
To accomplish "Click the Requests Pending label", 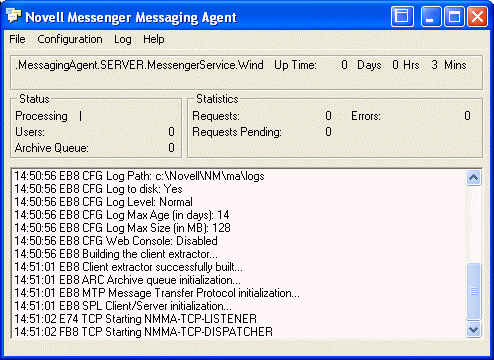I will coord(237,132).
